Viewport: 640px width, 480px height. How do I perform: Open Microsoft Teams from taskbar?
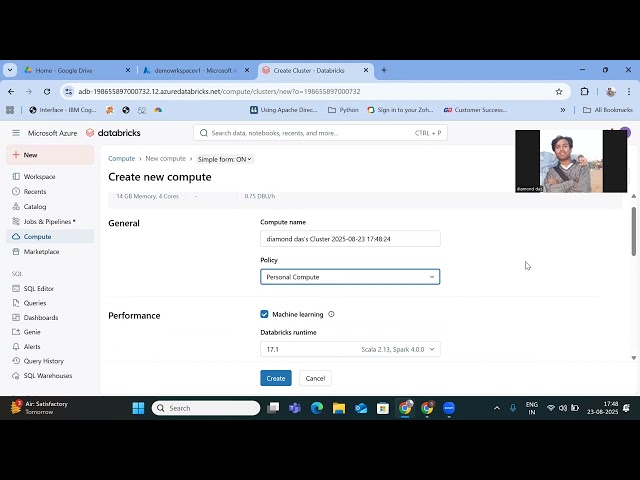click(x=295, y=408)
